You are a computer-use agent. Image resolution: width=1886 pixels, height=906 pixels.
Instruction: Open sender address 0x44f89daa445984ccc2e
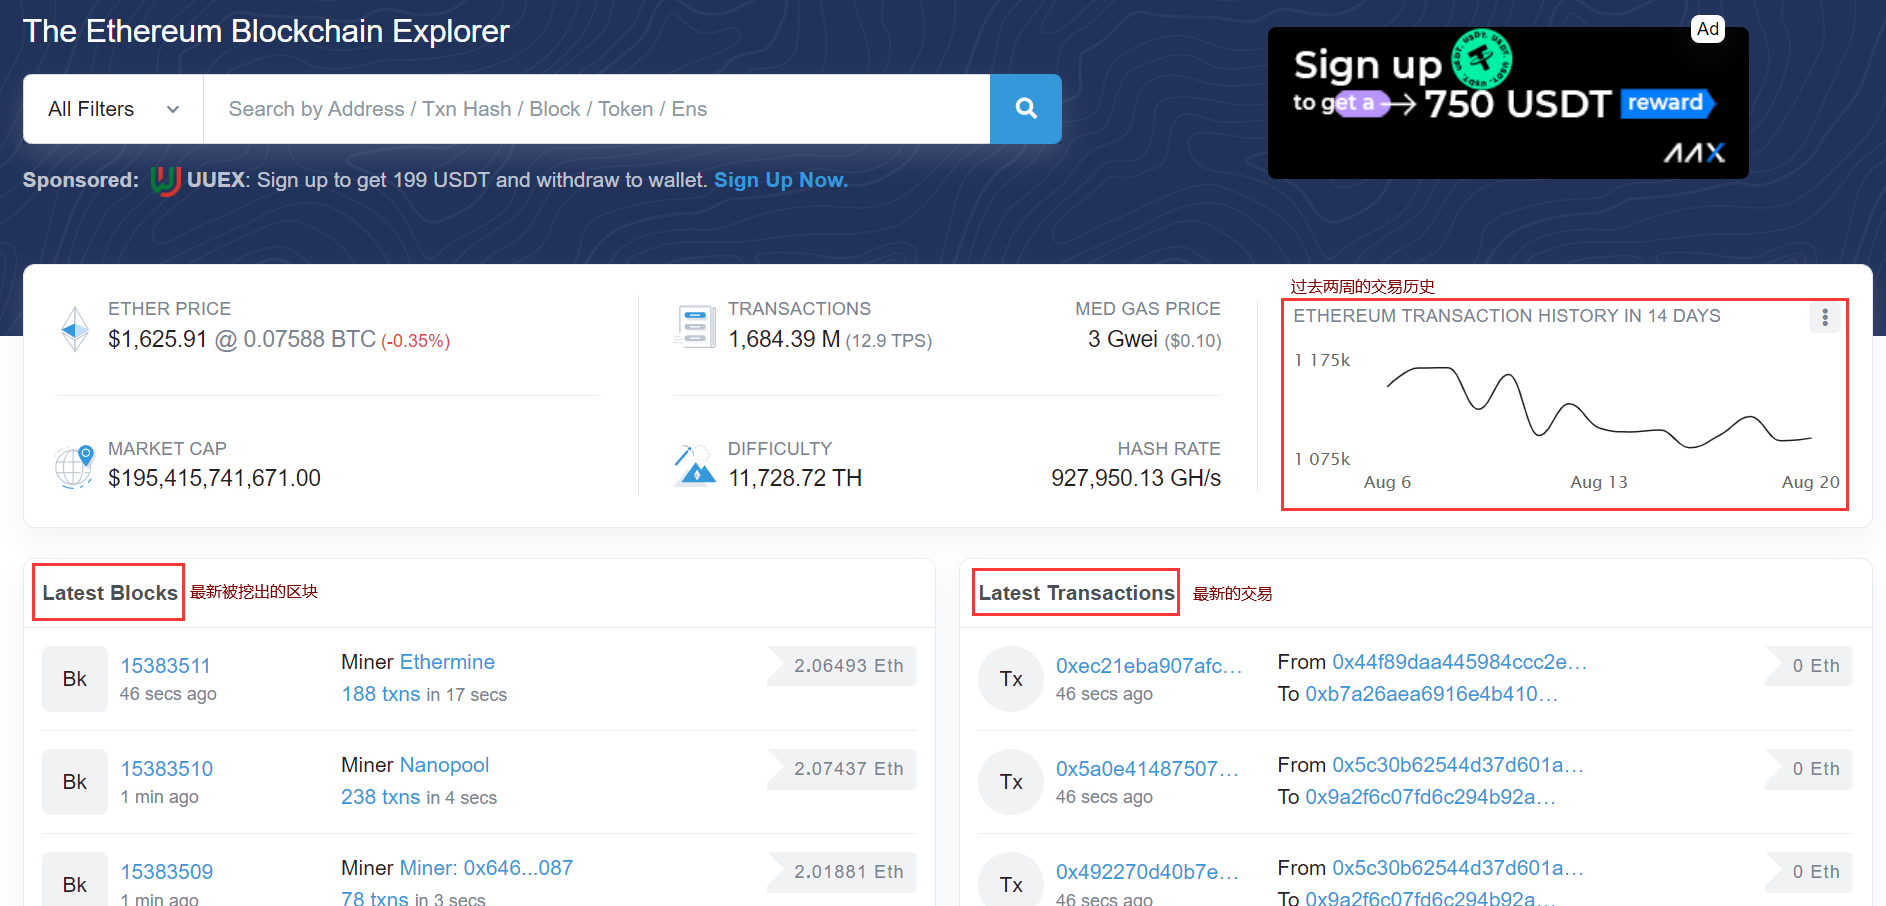[x=1460, y=662]
